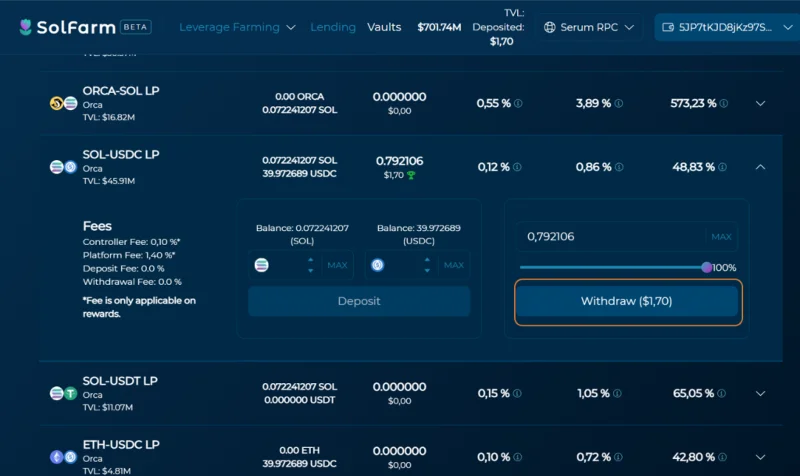This screenshot has width=800, height=476.
Task: Click the SOL amount stepper arrows
Action: [x=310, y=265]
